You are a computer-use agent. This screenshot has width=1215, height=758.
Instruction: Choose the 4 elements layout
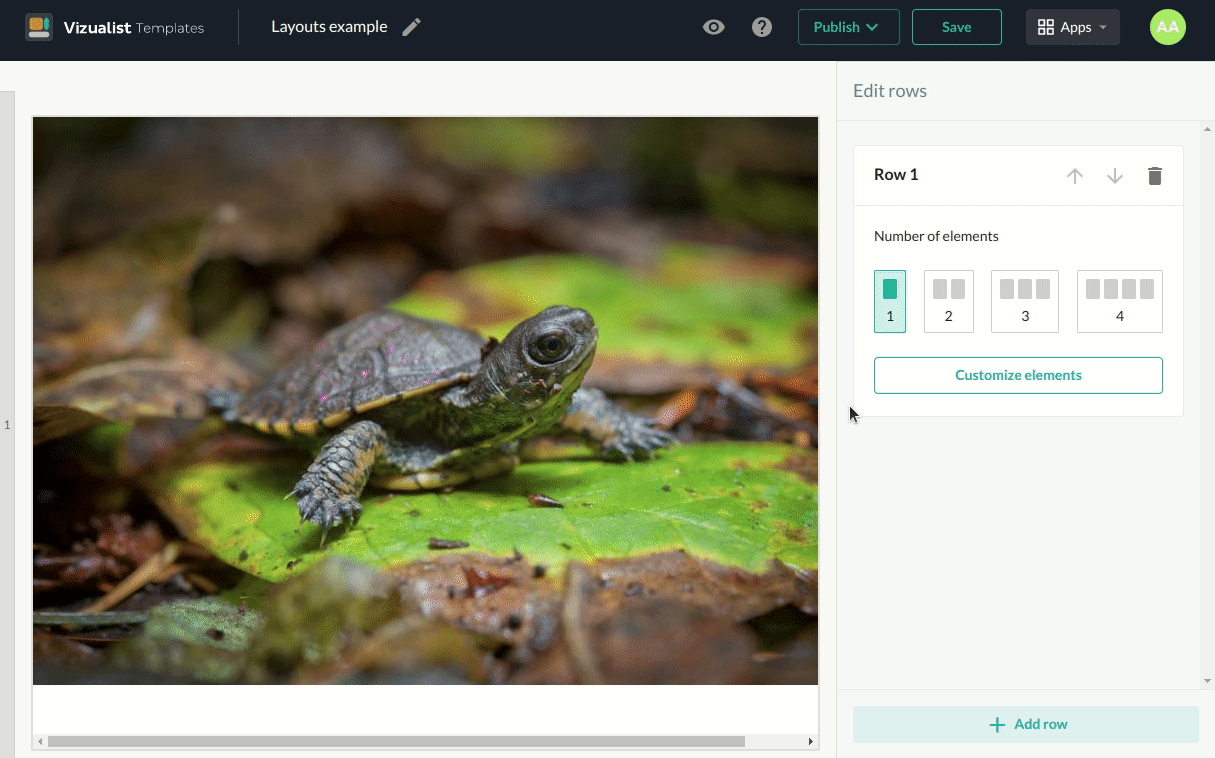(1119, 301)
